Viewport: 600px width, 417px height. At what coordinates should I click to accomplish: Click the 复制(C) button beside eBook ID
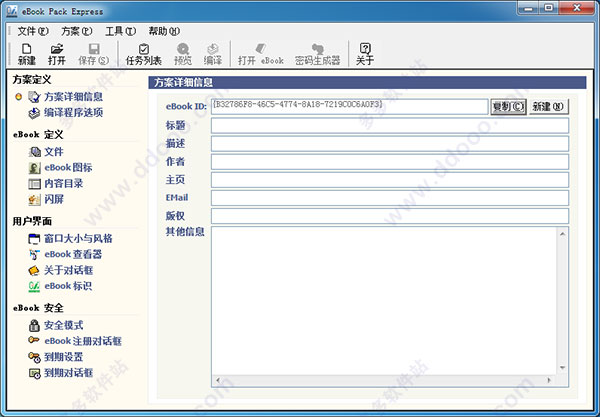pos(508,107)
